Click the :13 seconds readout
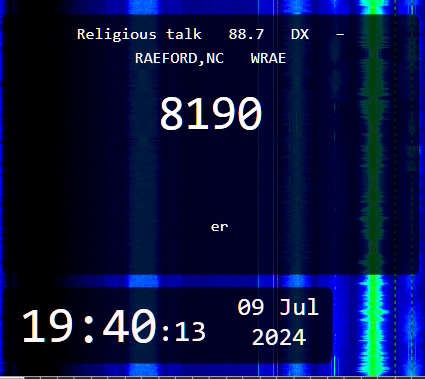Viewport: 425px width, 379px height. [184, 332]
